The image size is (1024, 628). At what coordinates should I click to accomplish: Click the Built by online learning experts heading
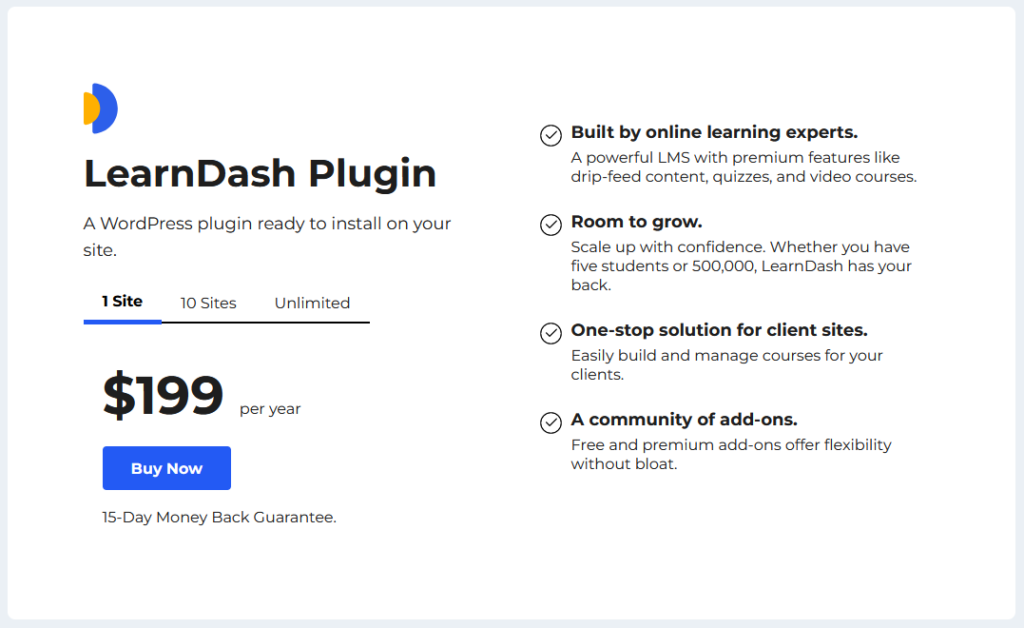[714, 132]
